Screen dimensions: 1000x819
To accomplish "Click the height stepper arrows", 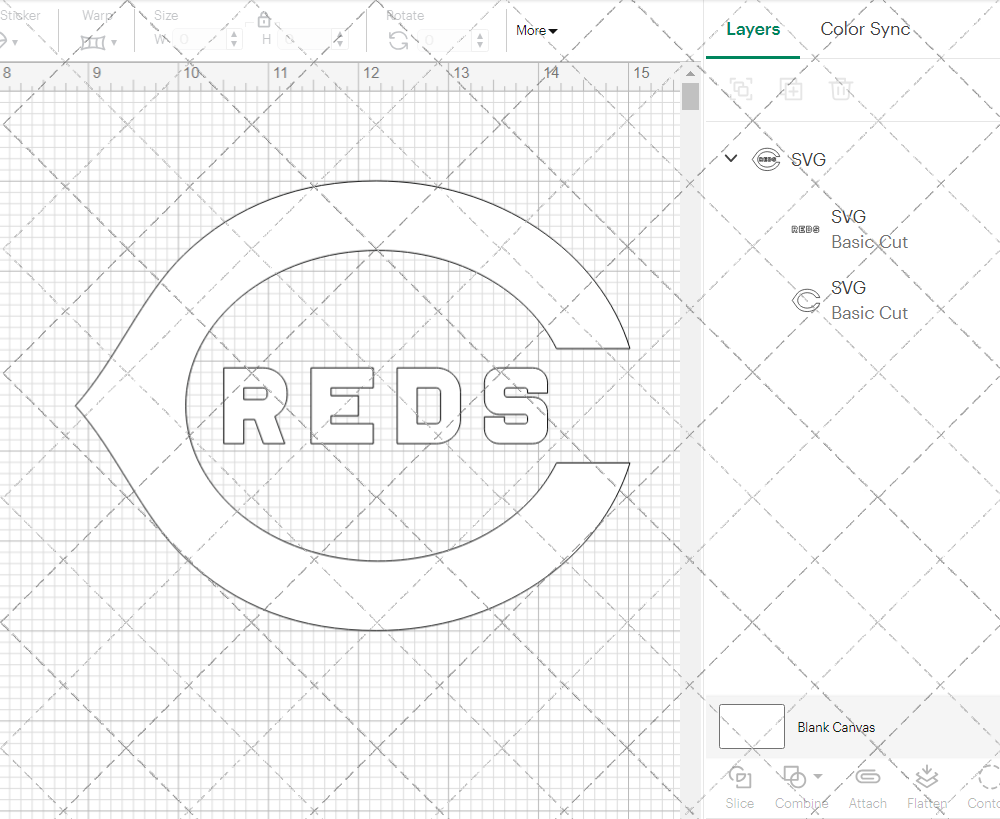I will pyautogui.click(x=341, y=40).
